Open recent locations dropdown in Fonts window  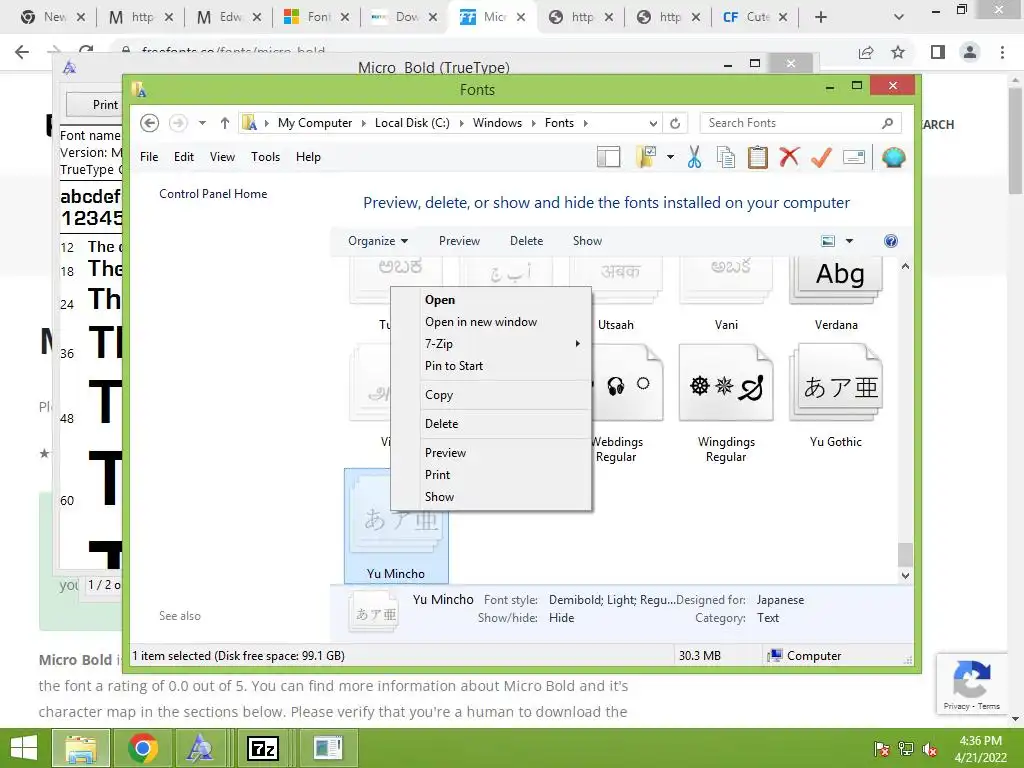202,123
